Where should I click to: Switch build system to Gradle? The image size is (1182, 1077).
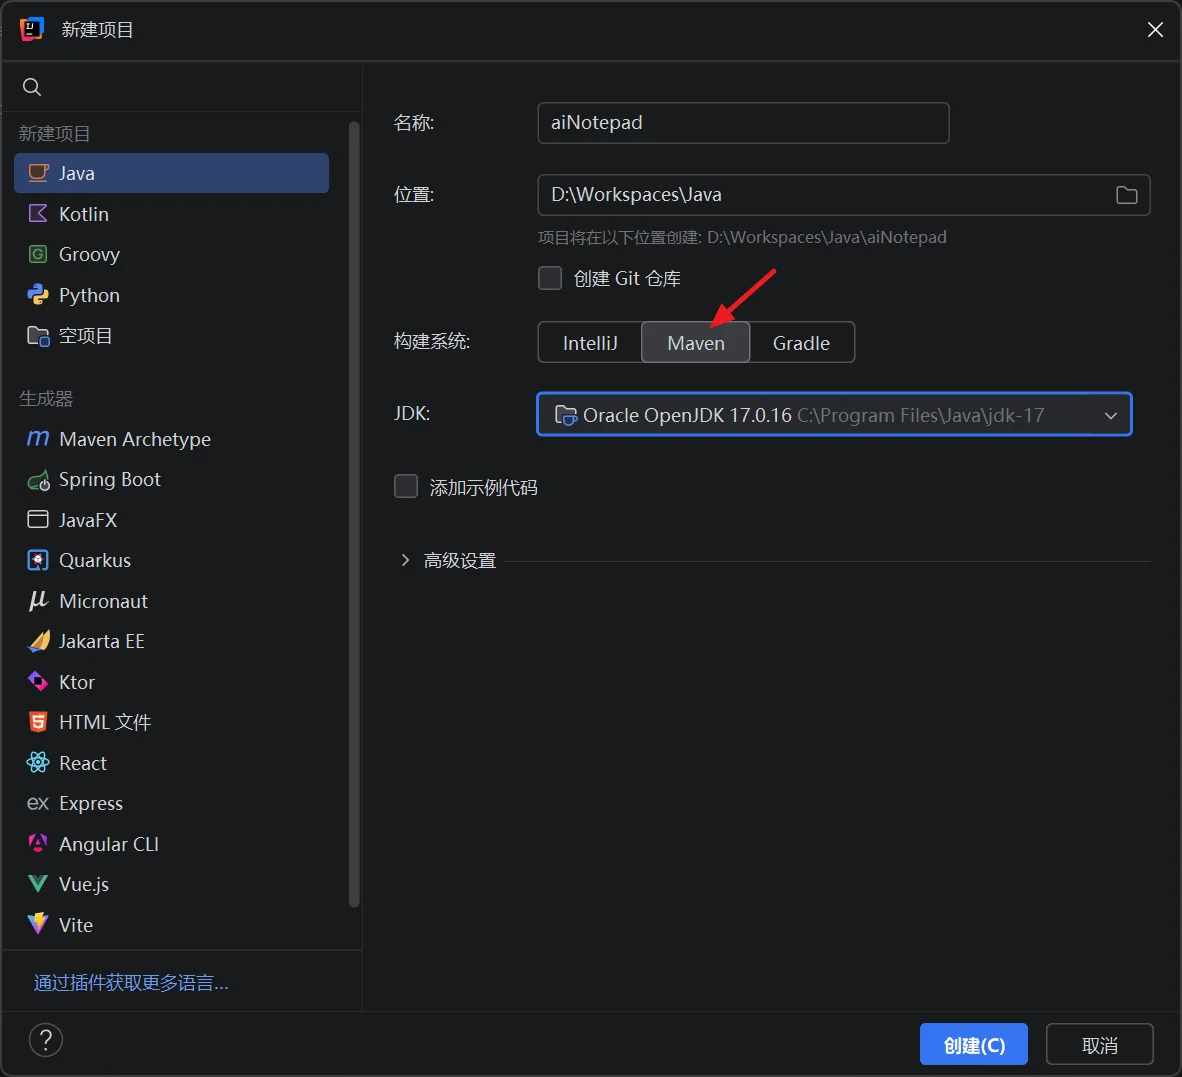(x=801, y=343)
